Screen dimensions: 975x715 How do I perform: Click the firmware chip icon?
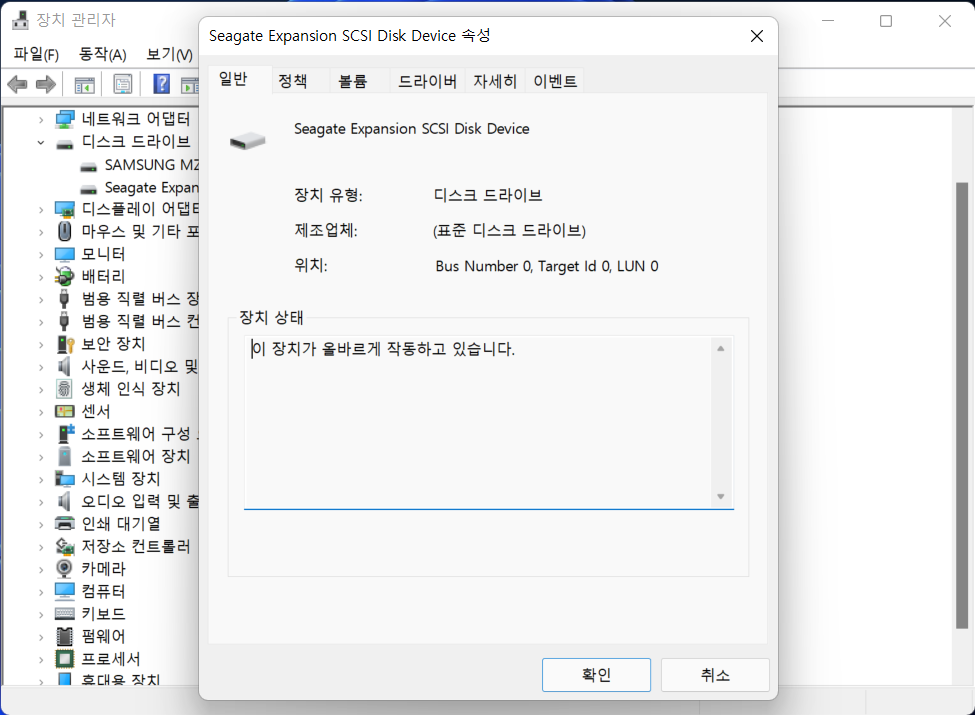(65, 636)
